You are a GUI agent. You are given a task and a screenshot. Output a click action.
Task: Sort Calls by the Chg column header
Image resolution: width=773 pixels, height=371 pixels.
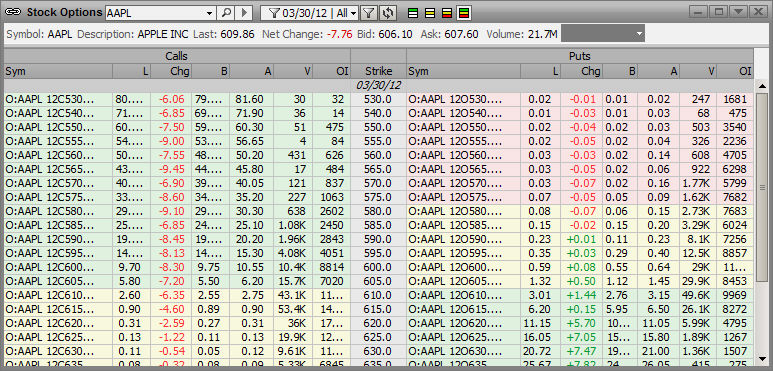(171, 71)
